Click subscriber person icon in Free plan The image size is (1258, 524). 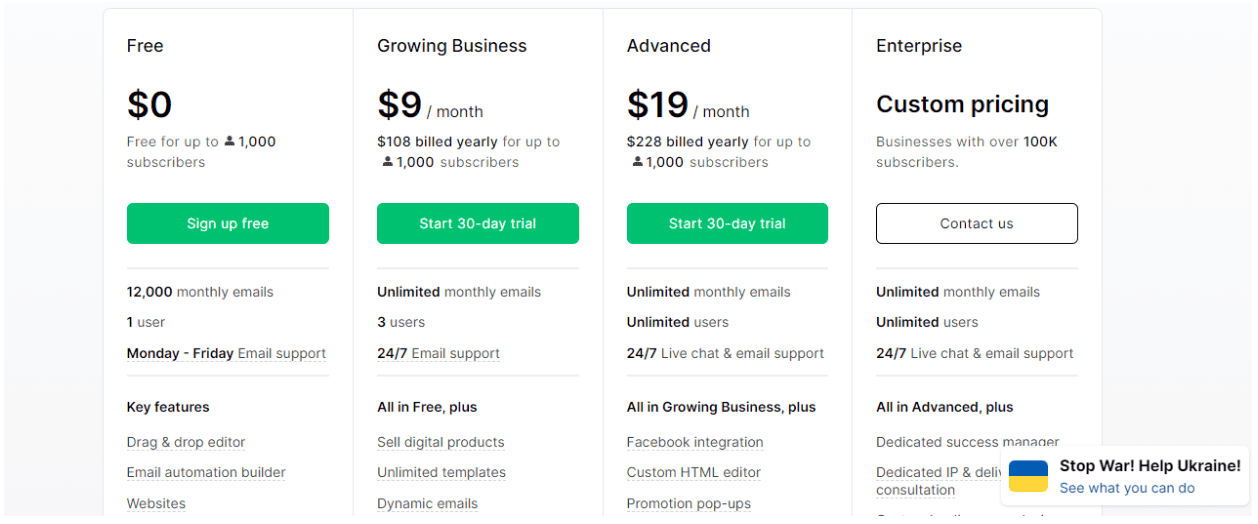229,141
